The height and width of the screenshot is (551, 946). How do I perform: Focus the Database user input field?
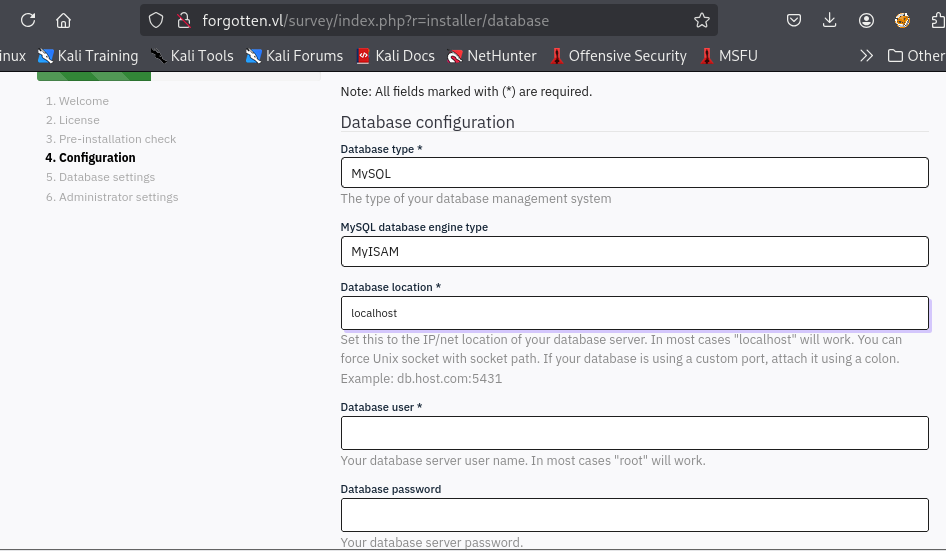point(634,433)
